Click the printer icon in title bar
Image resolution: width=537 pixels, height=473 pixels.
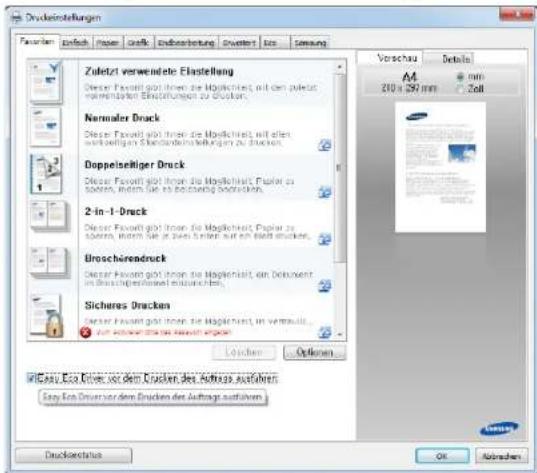point(16,18)
